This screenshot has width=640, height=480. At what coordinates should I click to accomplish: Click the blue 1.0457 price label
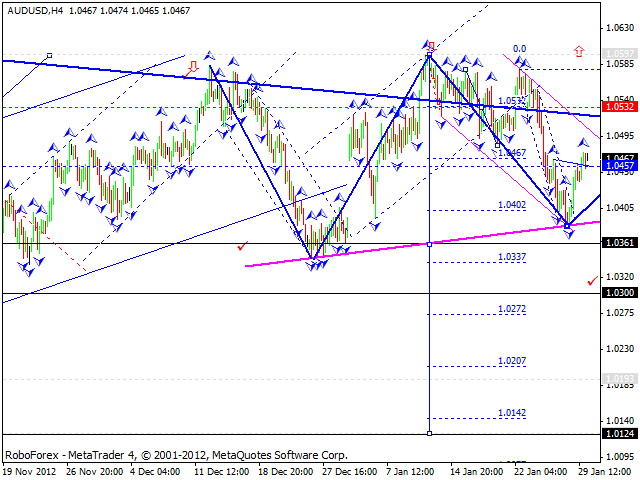(x=620, y=166)
